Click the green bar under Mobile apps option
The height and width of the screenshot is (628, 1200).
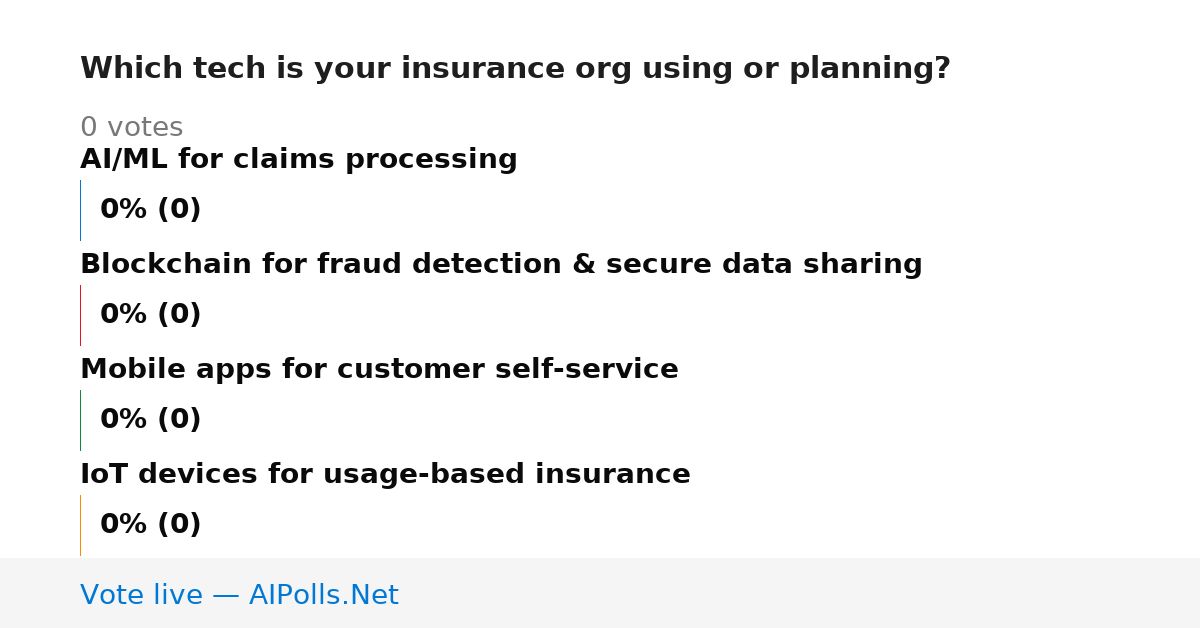coord(80,420)
